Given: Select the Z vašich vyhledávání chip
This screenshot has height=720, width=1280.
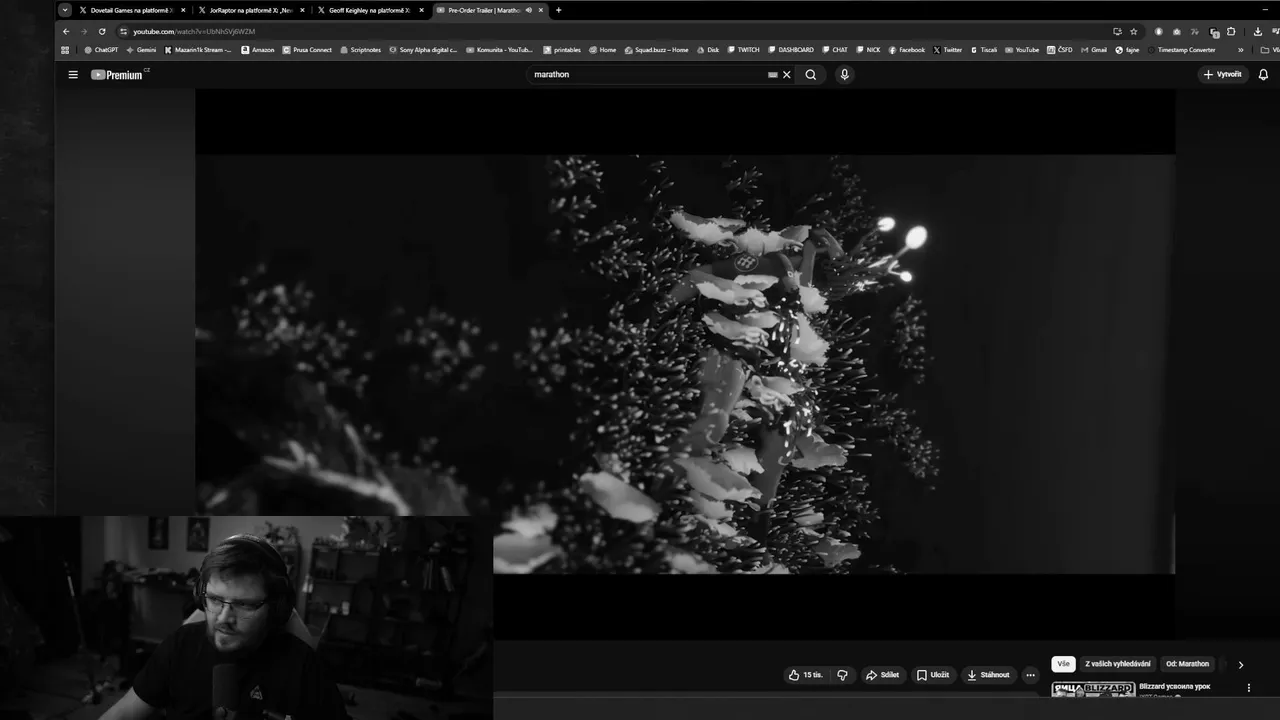Looking at the screenshot, I should tap(1117, 664).
